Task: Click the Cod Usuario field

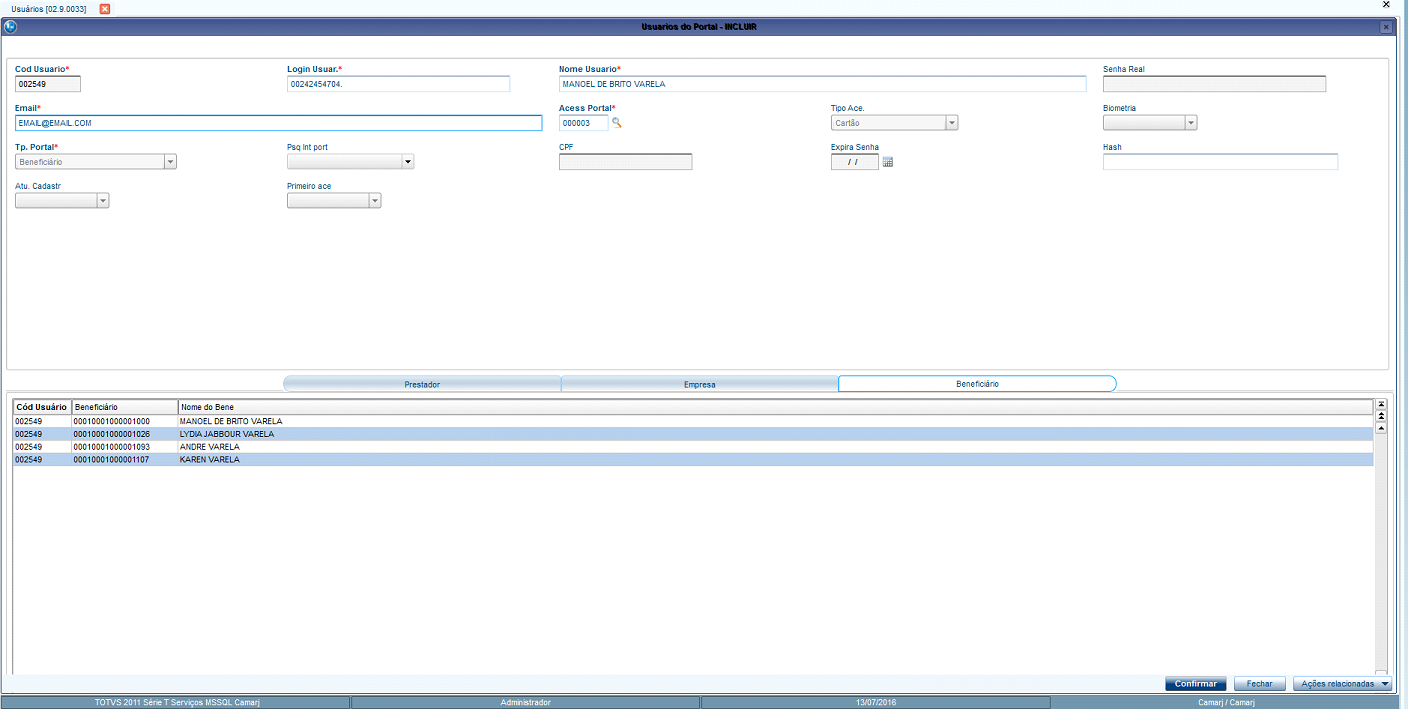Action: 48,84
